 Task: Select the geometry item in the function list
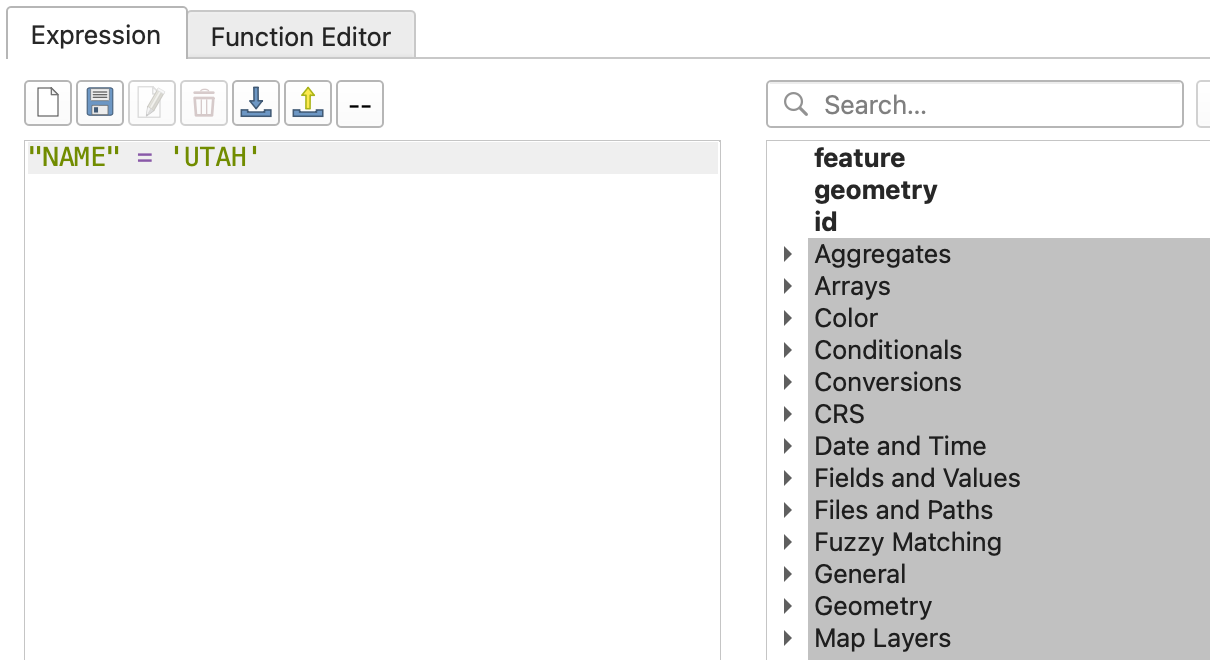(x=876, y=190)
